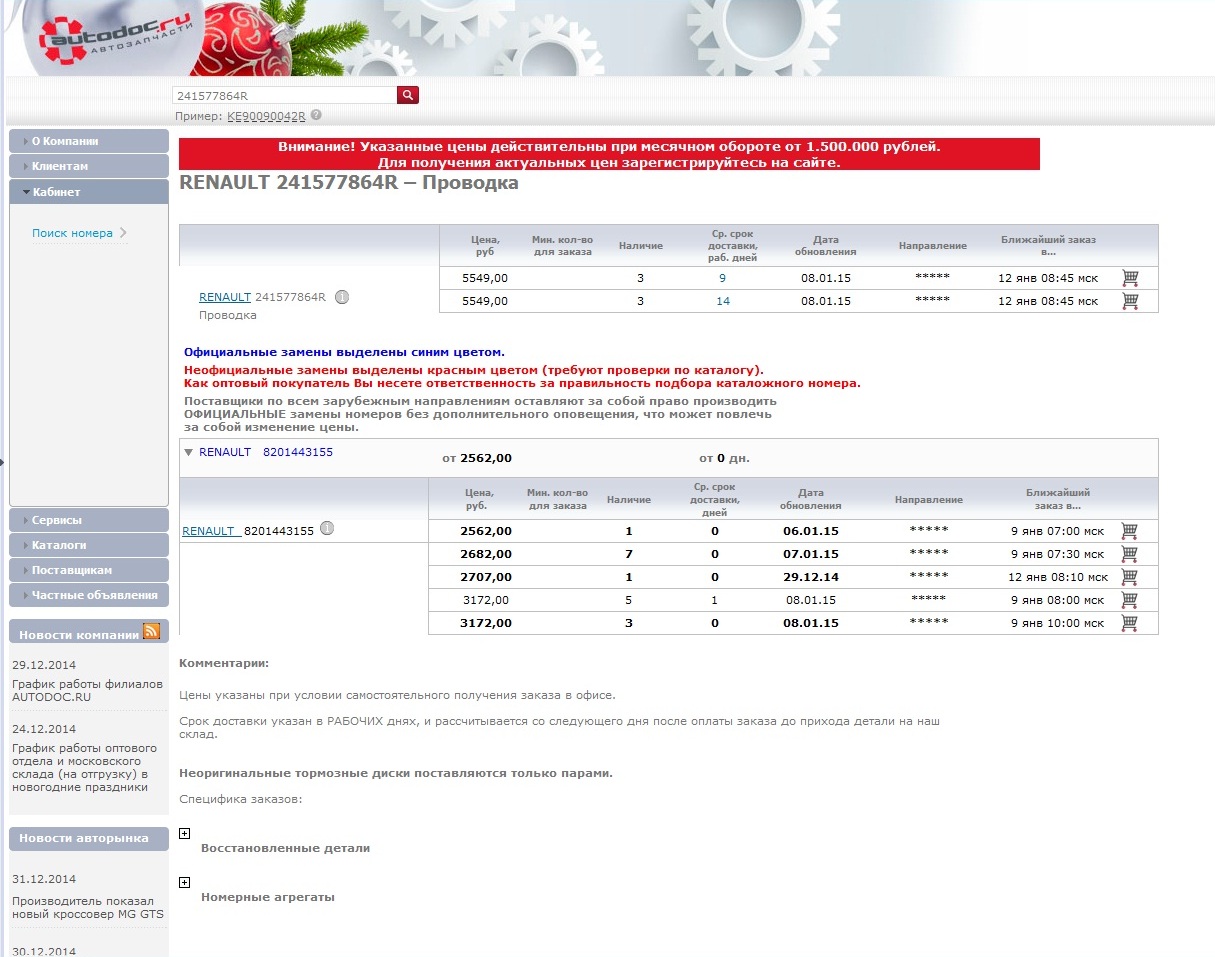Image resolution: width=1215 pixels, height=957 pixels.
Task: Collapse the Кабинет menu
Action: (89, 192)
